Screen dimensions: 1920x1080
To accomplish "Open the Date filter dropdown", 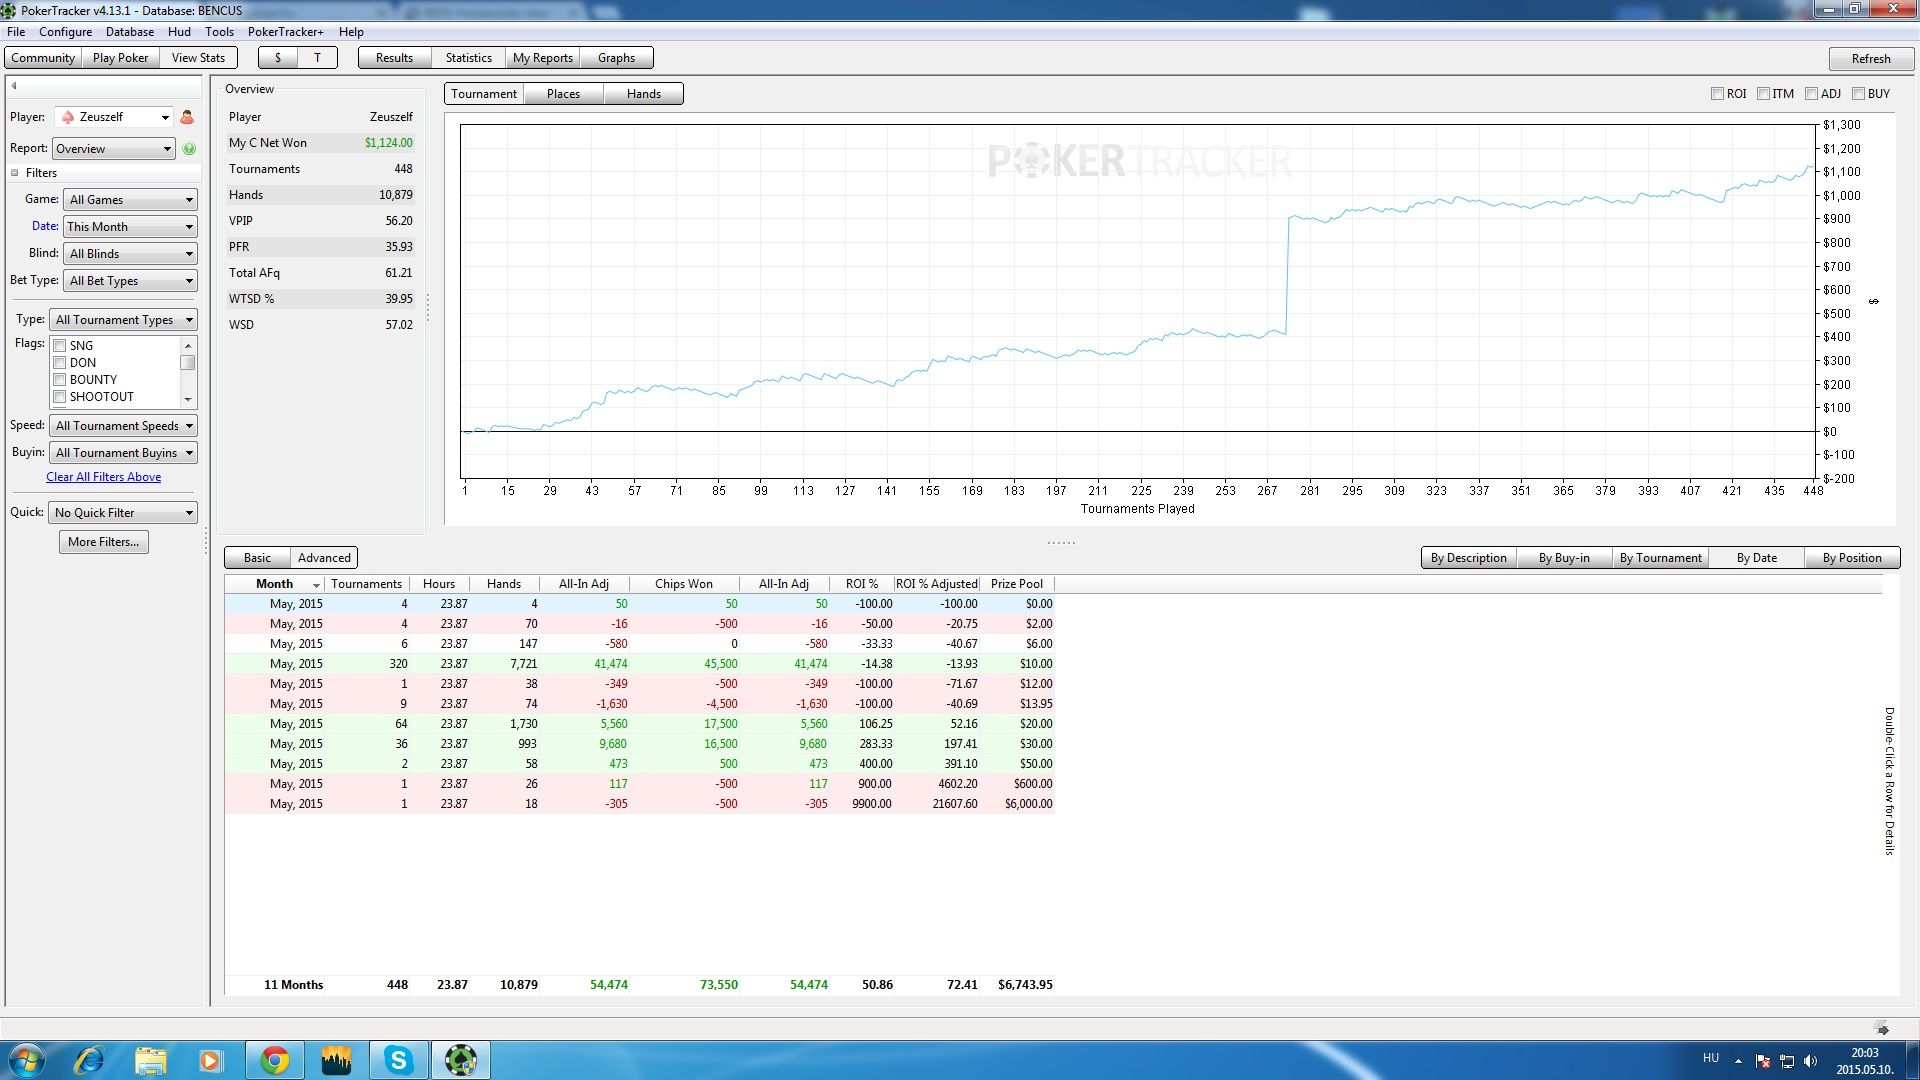I will click(x=130, y=227).
